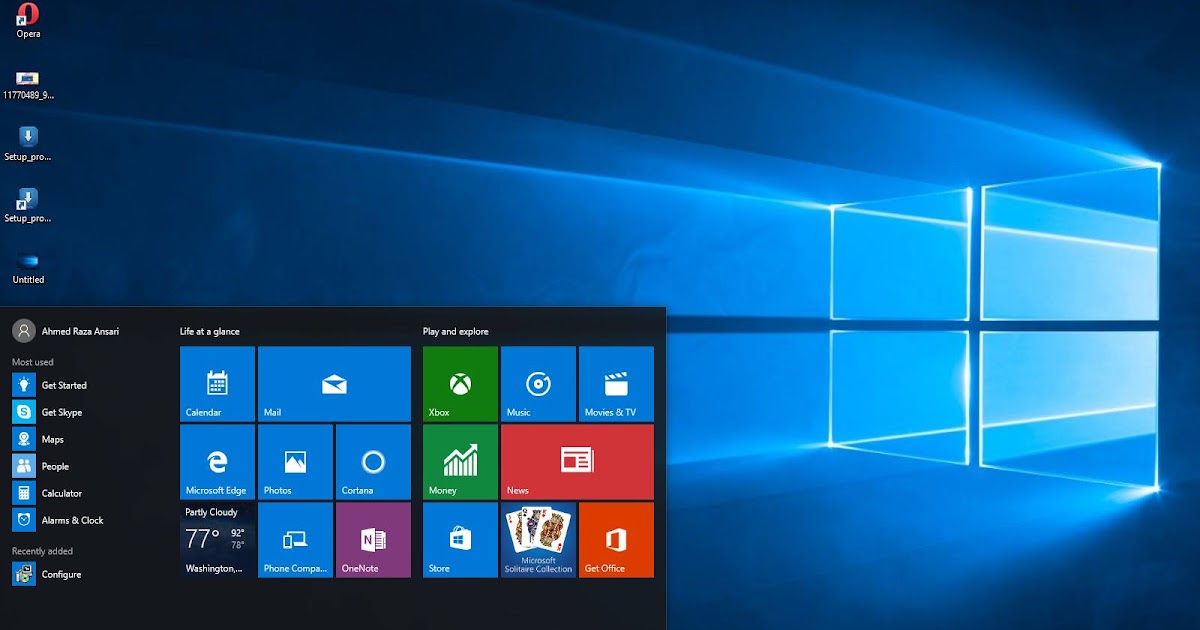Open Maps in the Most used list
Image resolution: width=1200 pixels, height=630 pixels.
[39, 439]
